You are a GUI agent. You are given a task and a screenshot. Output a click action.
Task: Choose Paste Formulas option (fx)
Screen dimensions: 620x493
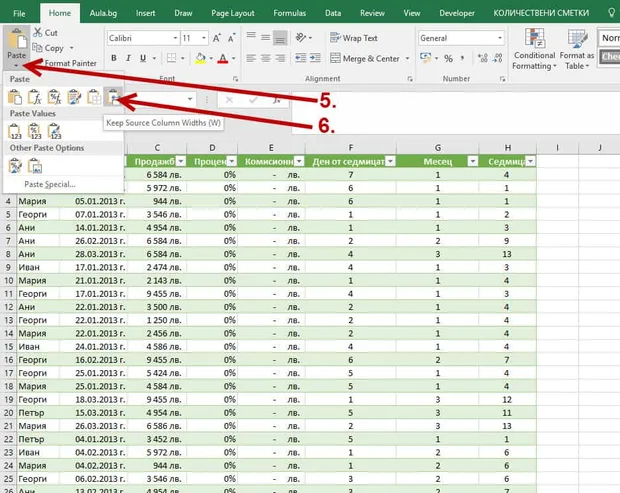point(34,97)
